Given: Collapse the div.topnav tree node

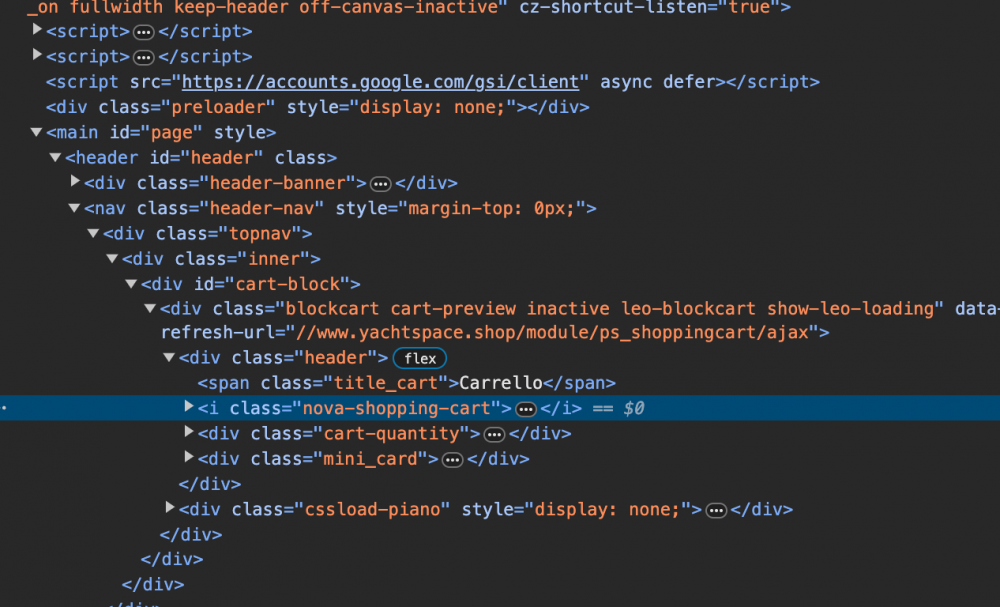Looking at the screenshot, I should (x=93, y=233).
